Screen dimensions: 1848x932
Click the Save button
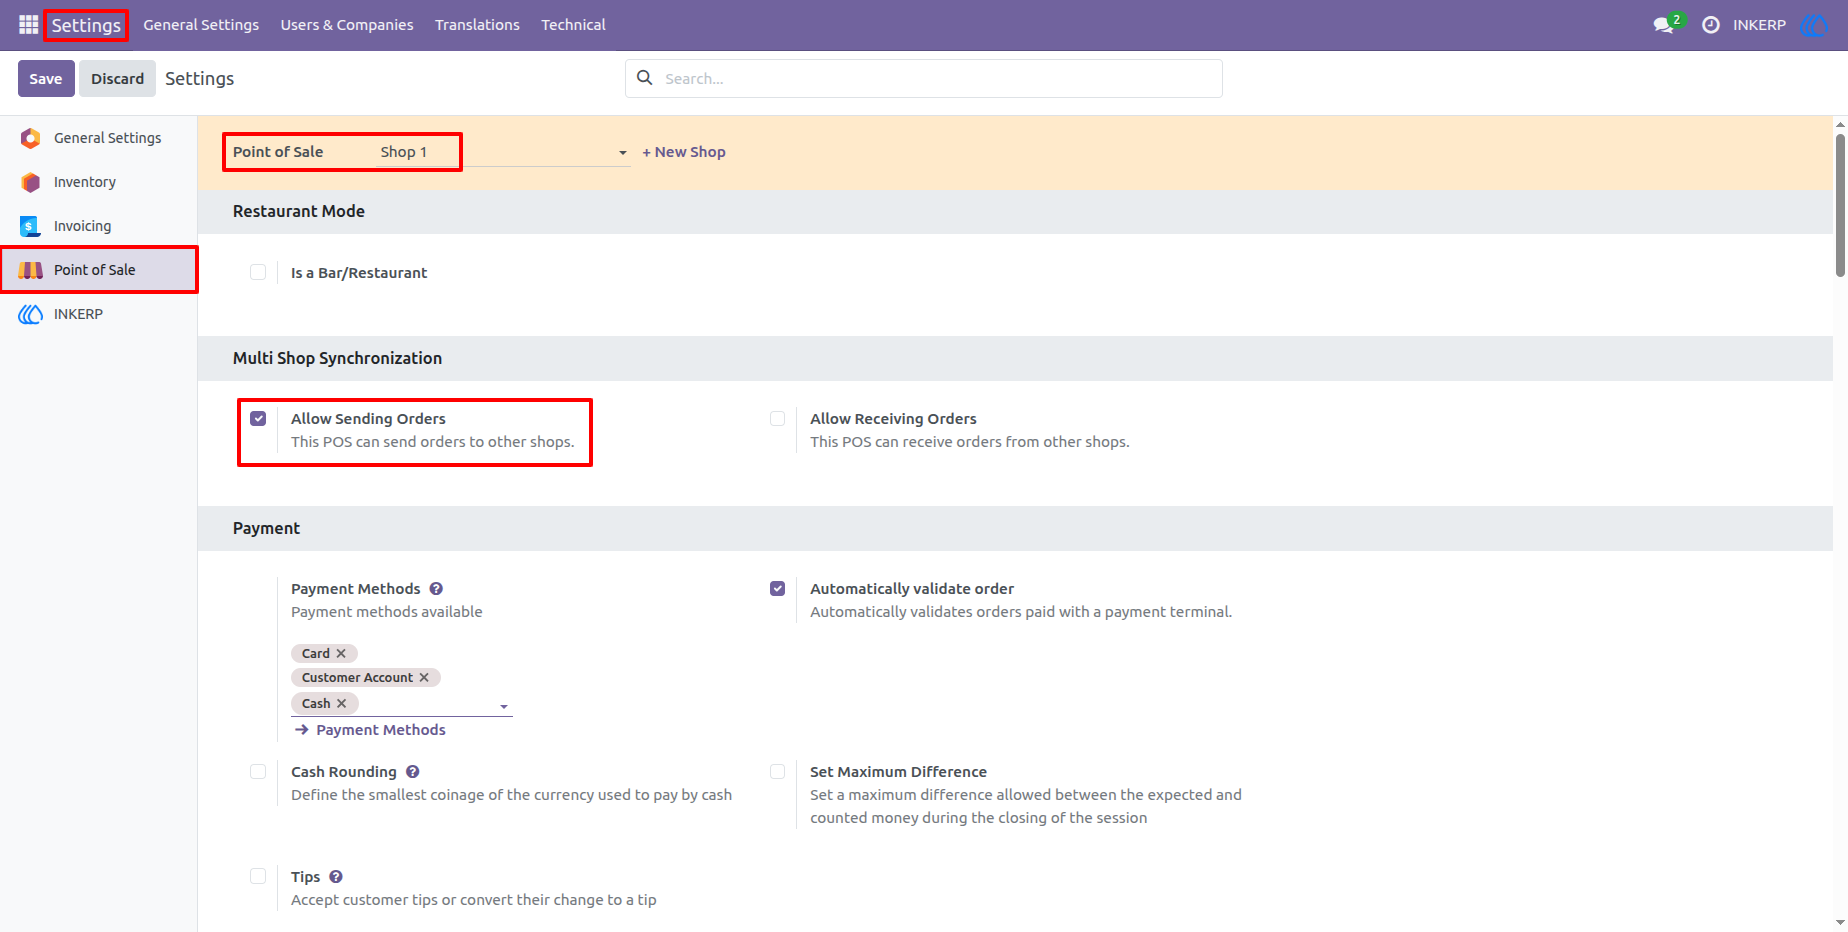(x=46, y=78)
